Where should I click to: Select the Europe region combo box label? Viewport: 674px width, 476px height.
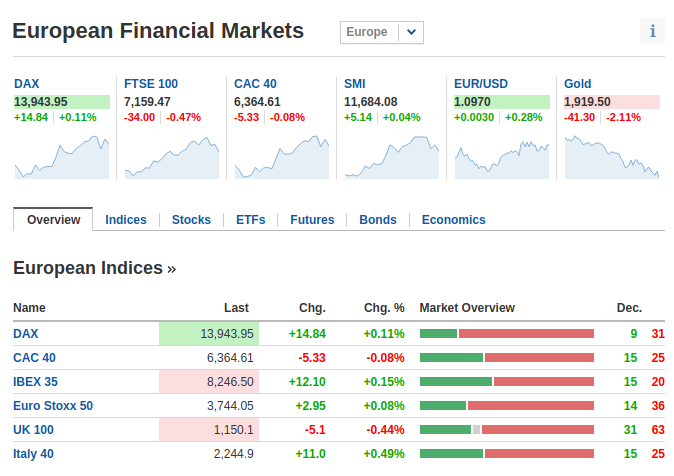click(367, 32)
